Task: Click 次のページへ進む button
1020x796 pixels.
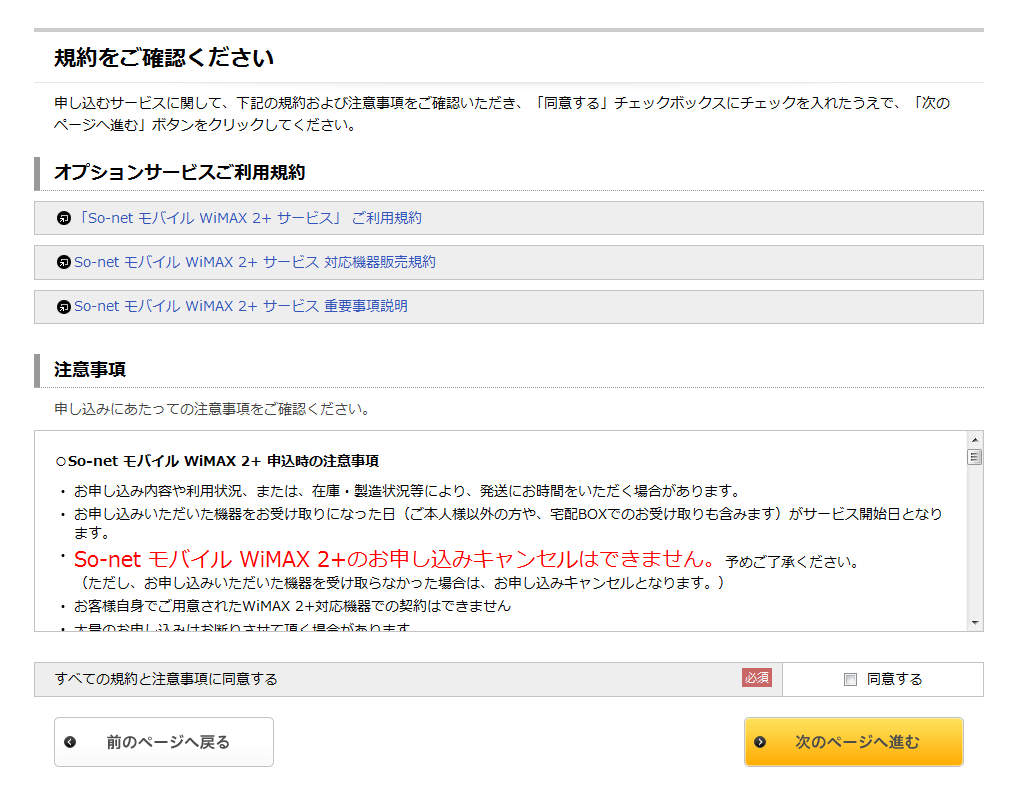Action: (x=853, y=742)
